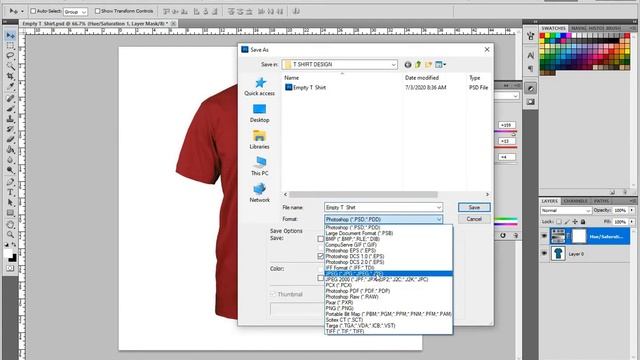This screenshot has width=640, height=360.
Task: Select the Paint Bucket tool
Action: (10, 149)
